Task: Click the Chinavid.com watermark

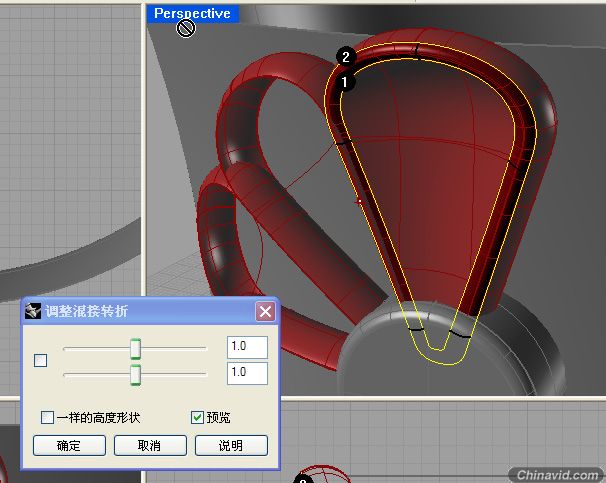Action: pyautogui.click(x=557, y=474)
